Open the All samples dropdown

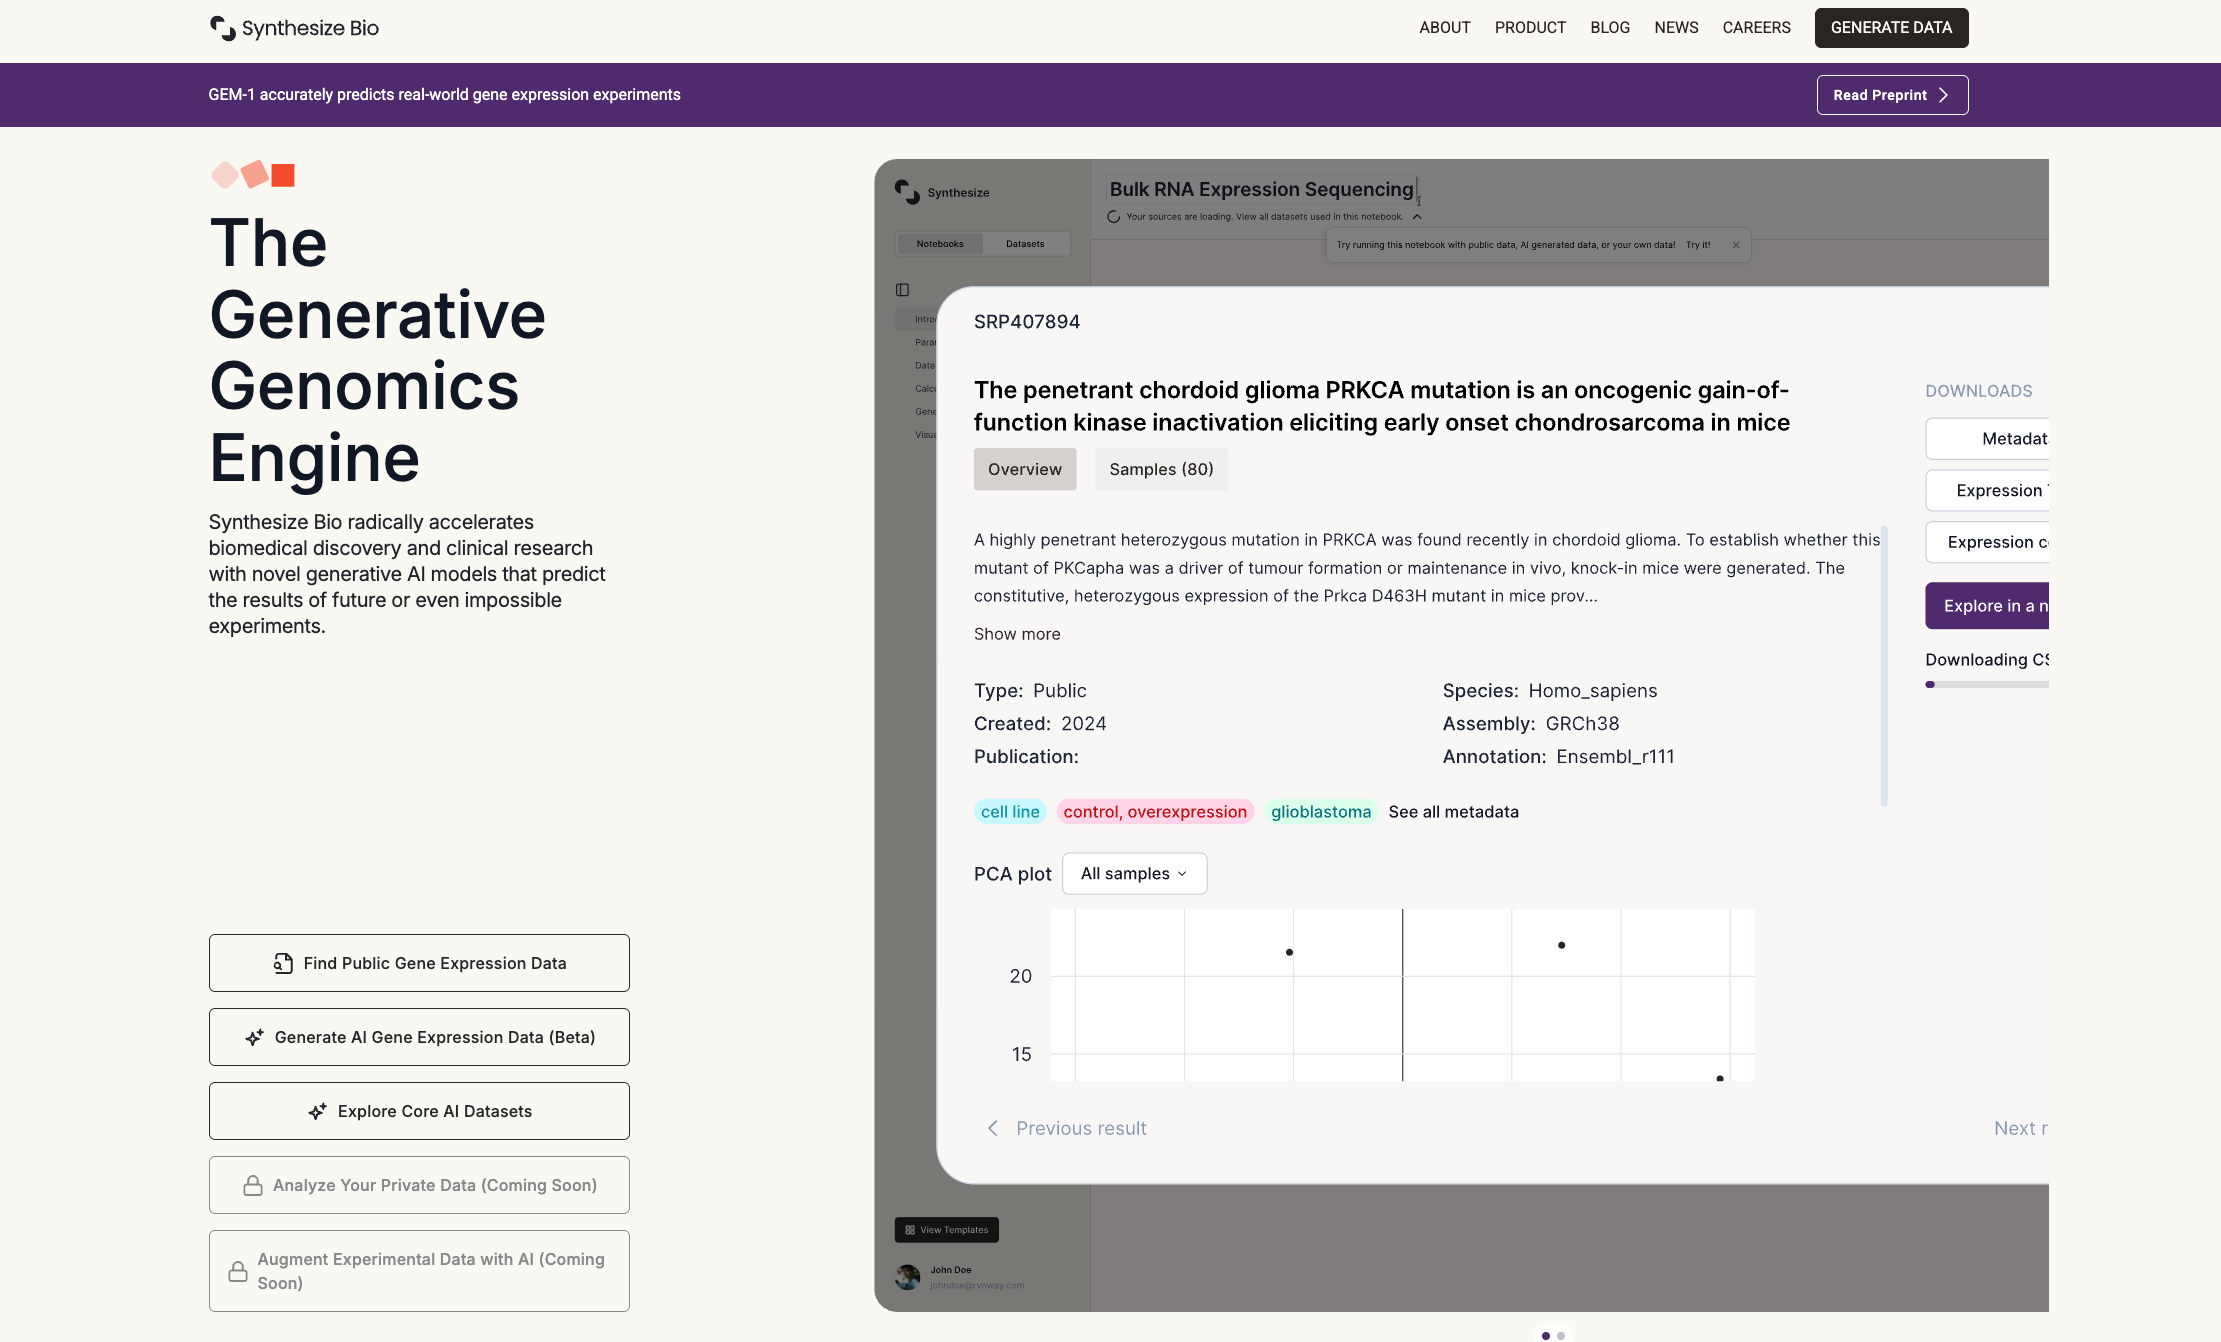[1134, 874]
